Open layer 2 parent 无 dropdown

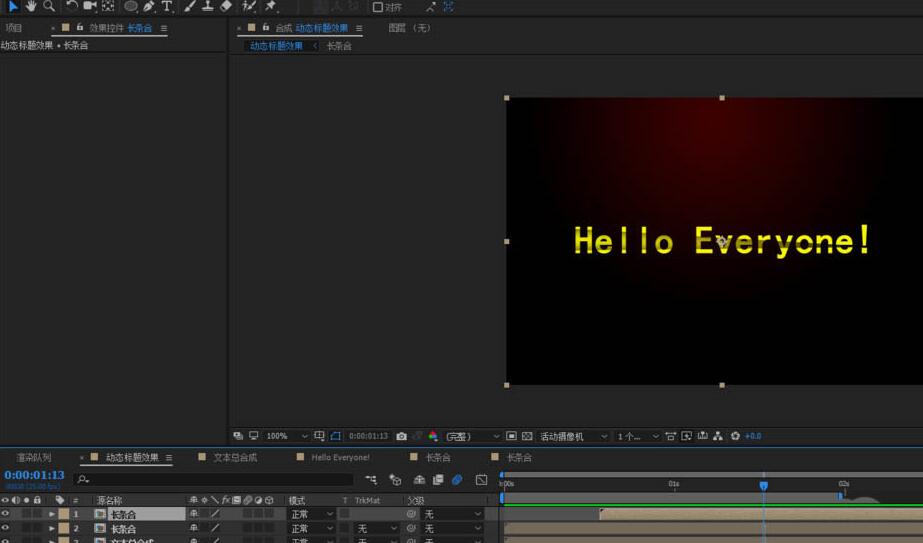(x=452, y=529)
